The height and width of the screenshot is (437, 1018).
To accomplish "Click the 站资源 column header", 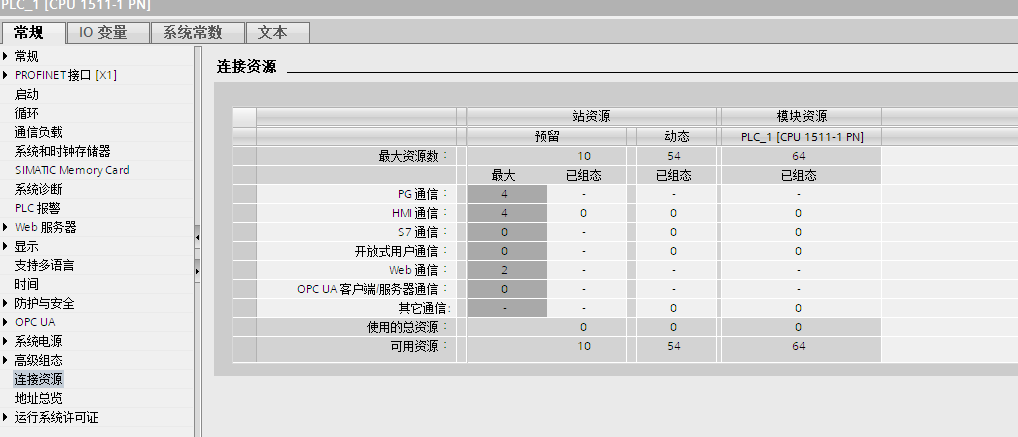I will 591,117.
